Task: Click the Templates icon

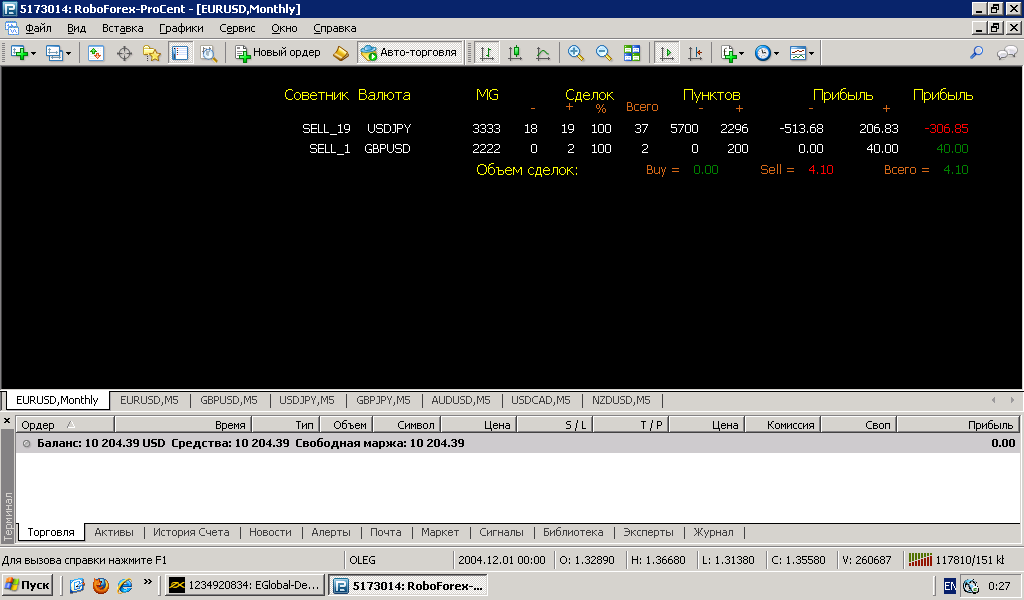Action: point(798,53)
